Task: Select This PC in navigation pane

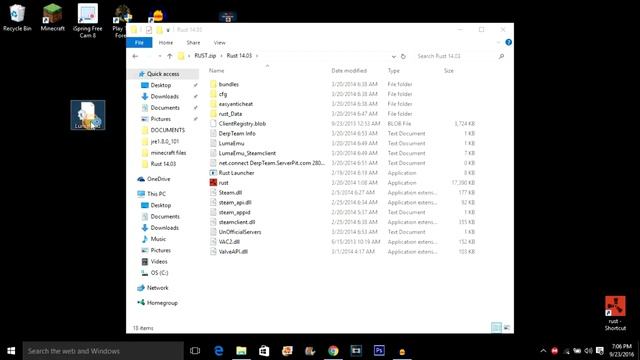Action: (156, 194)
